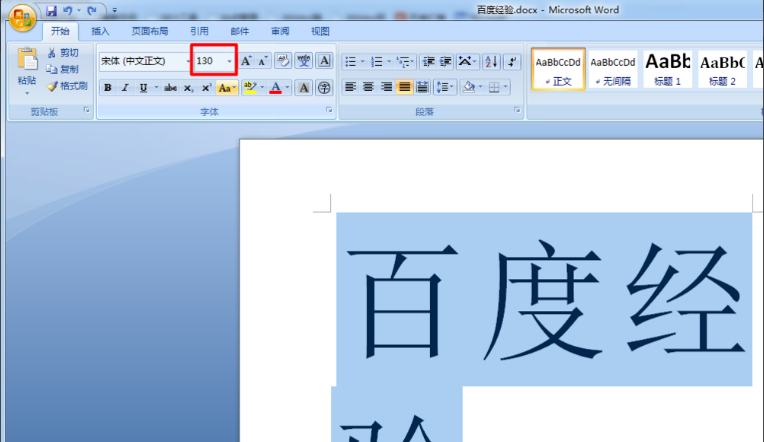Click the 复制 copy button
Screen dimensions: 764x442
point(63,69)
